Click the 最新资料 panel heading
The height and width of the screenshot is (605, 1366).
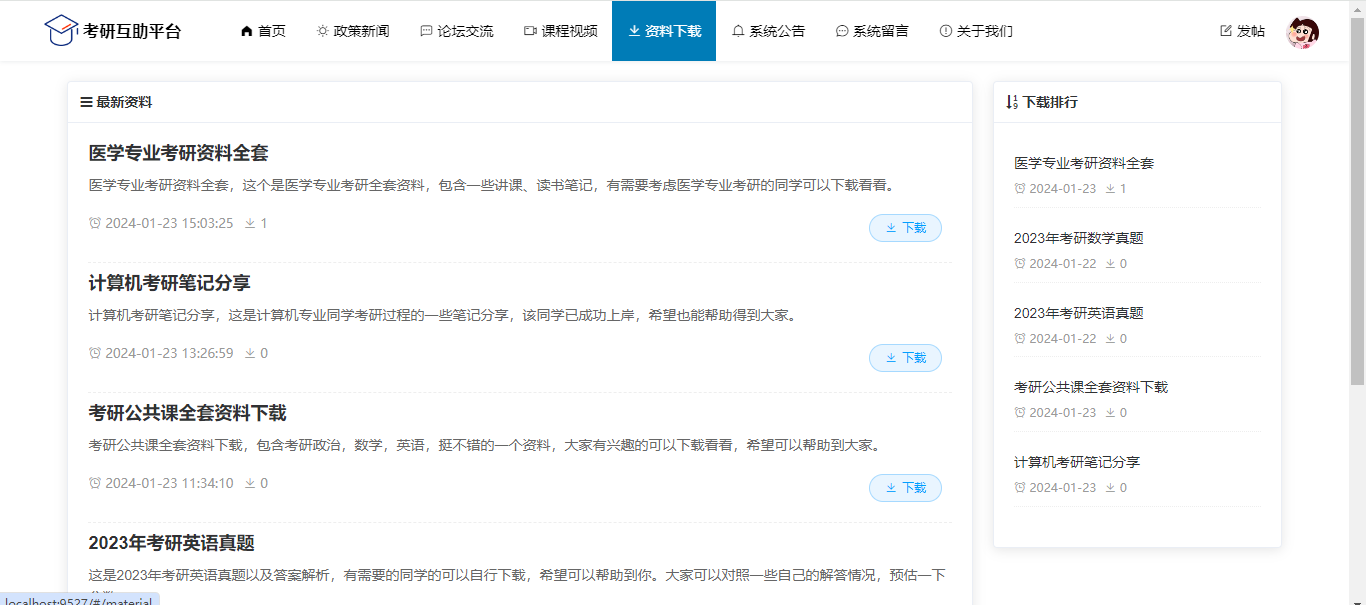click(124, 102)
